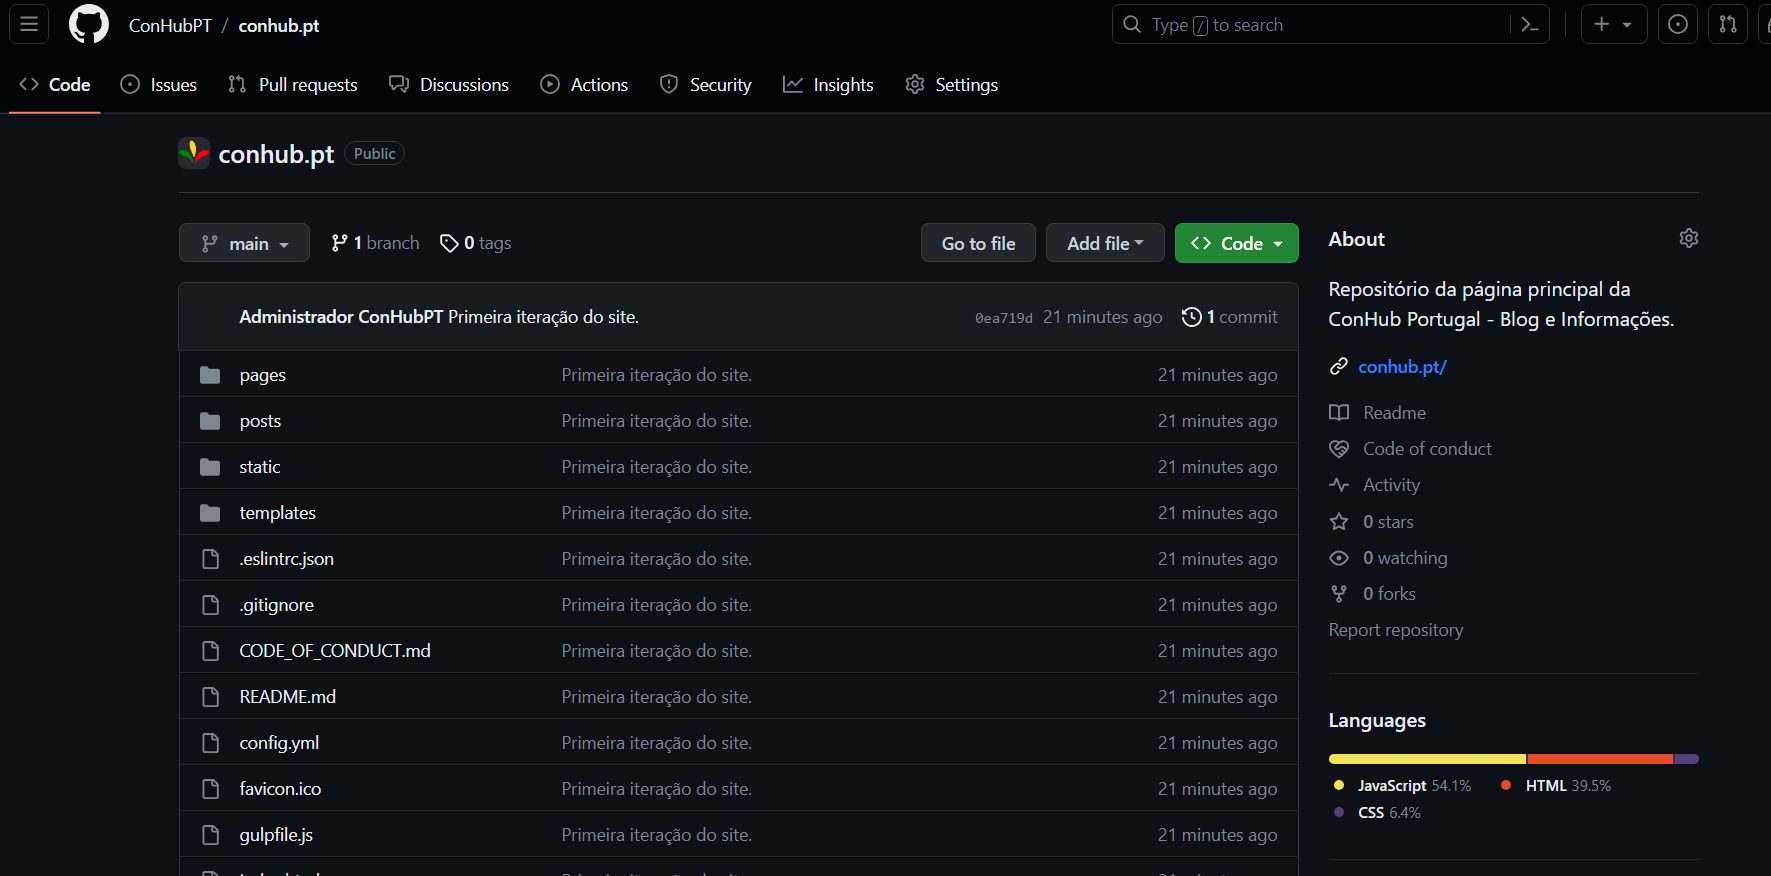Expand the main branch selector dropdown
The width and height of the screenshot is (1771, 876).
click(x=244, y=243)
